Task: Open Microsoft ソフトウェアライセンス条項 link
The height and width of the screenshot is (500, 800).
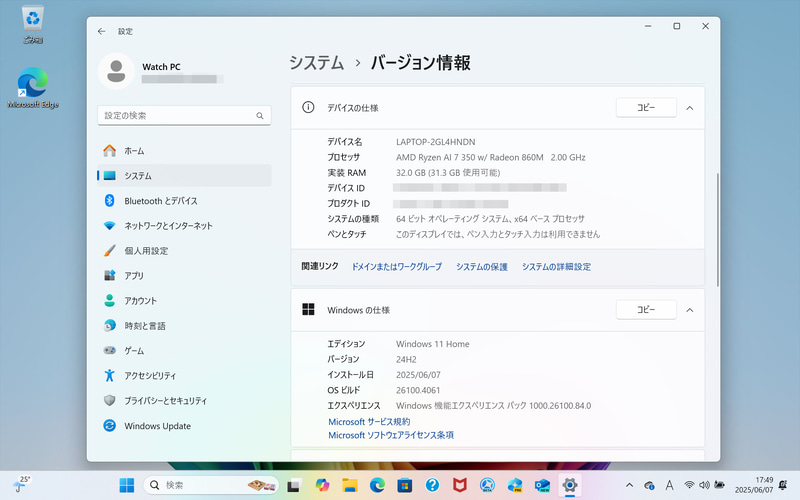Action: [x=391, y=435]
